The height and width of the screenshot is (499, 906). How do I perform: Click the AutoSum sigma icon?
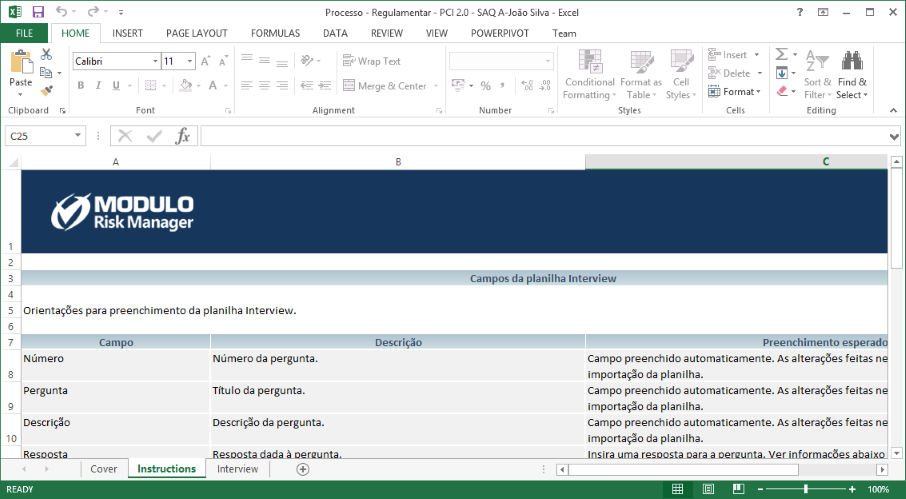point(781,54)
